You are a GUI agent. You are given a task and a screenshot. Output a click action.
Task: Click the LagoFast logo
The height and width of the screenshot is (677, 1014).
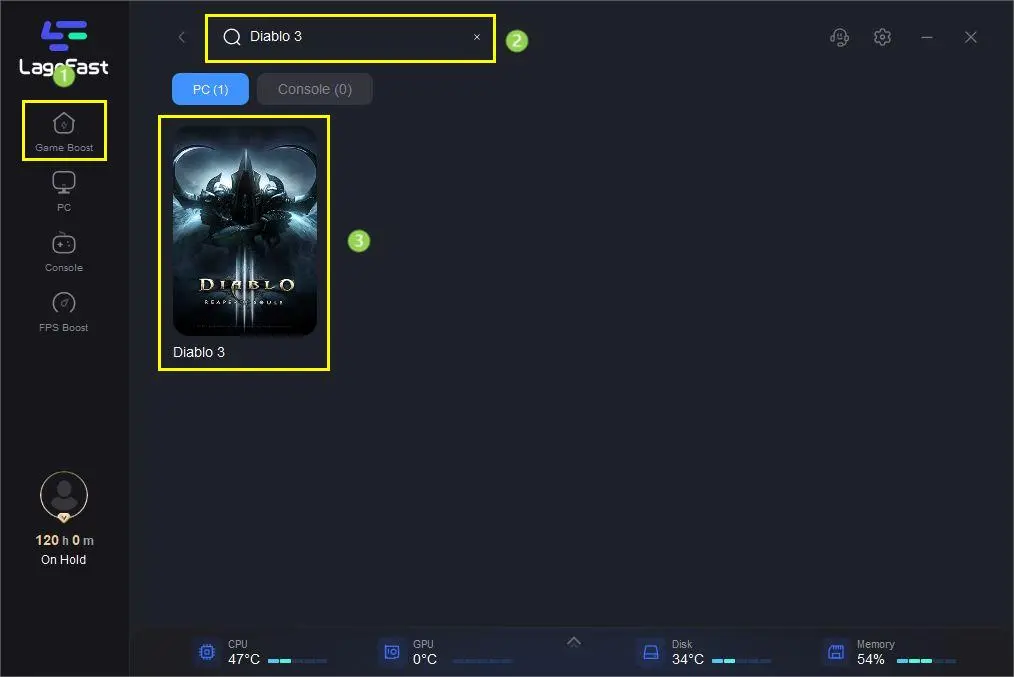[x=63, y=48]
